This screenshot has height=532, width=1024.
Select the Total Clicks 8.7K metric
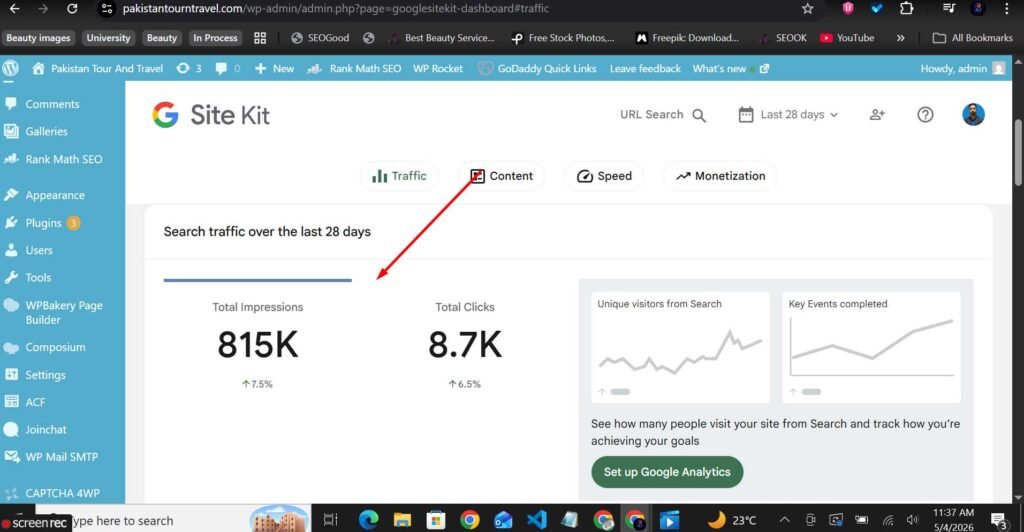[464, 344]
